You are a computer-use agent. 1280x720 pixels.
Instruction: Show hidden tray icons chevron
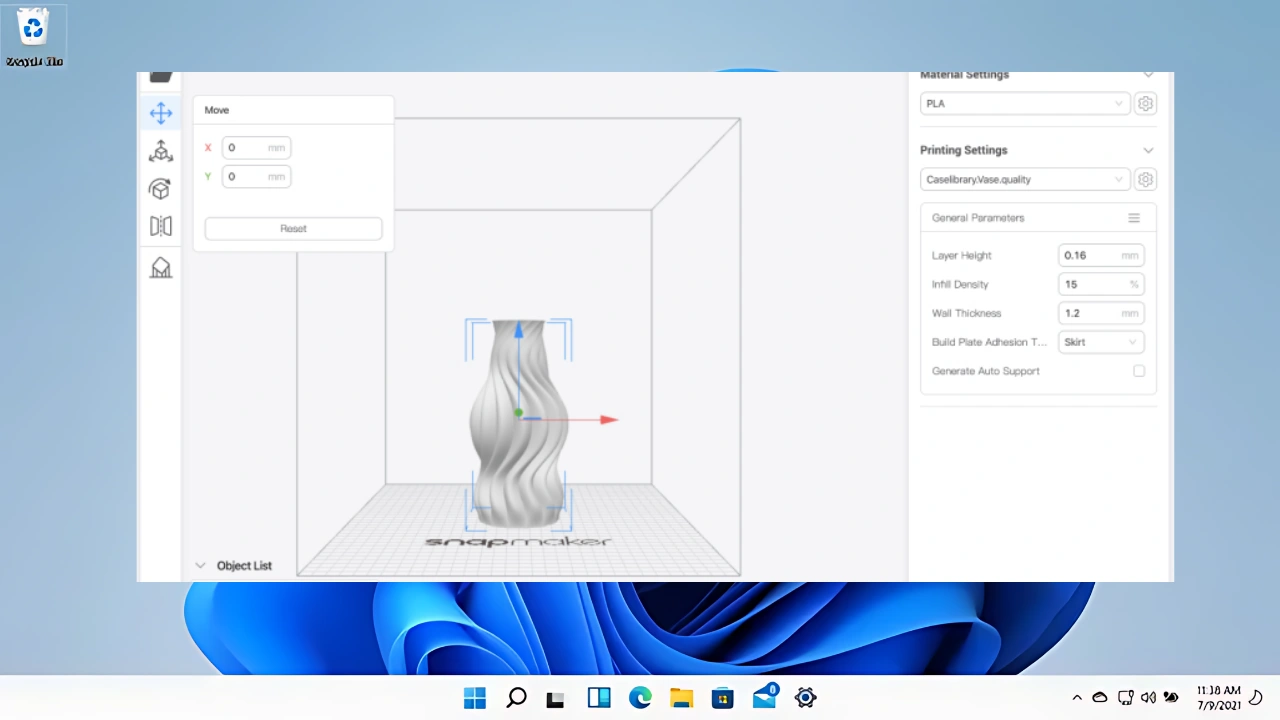pos(1077,697)
